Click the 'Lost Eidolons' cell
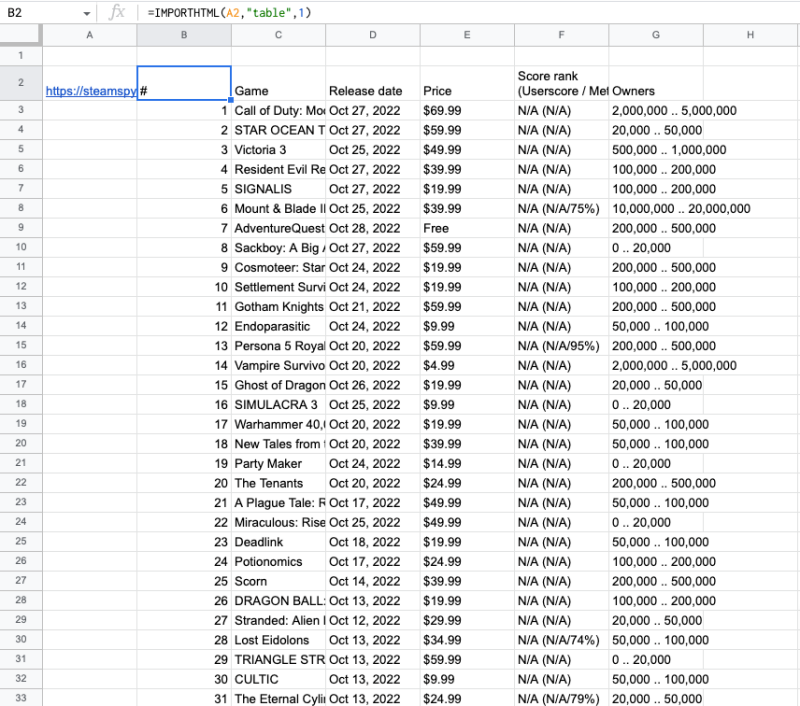 pyautogui.click(x=278, y=640)
